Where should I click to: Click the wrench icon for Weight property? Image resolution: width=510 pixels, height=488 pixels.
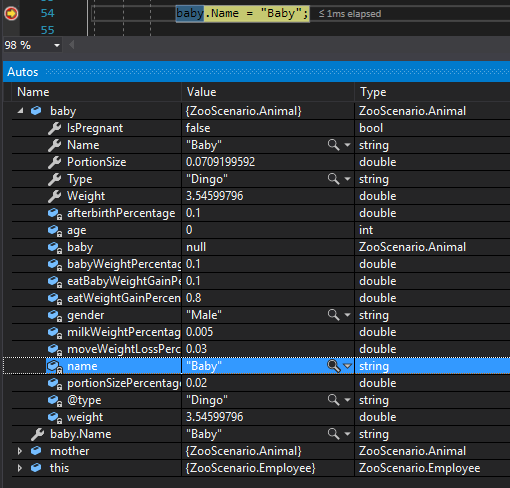(54, 196)
